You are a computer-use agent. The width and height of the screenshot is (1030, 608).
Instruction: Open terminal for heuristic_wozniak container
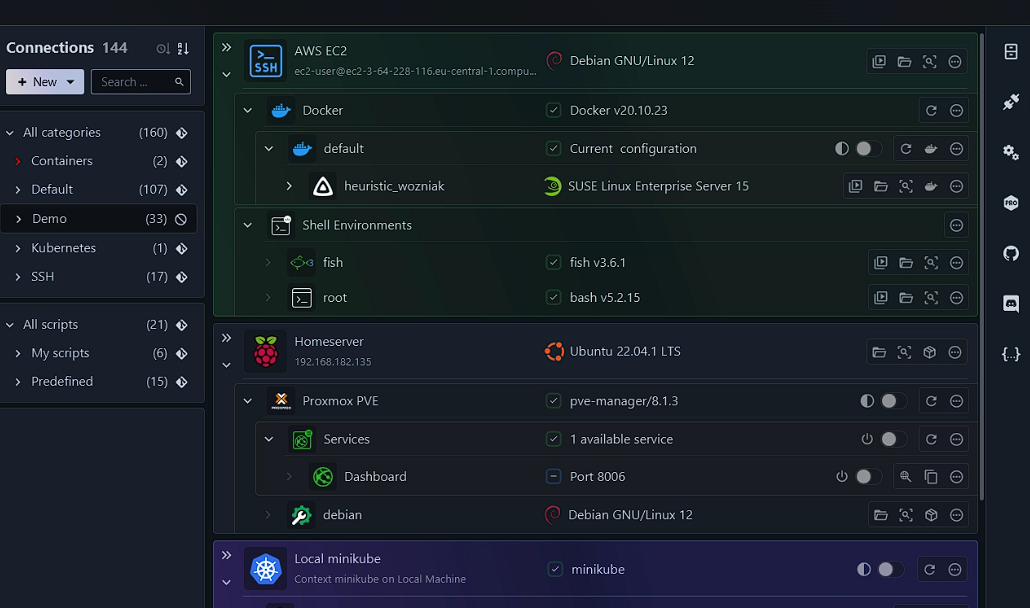click(x=855, y=186)
